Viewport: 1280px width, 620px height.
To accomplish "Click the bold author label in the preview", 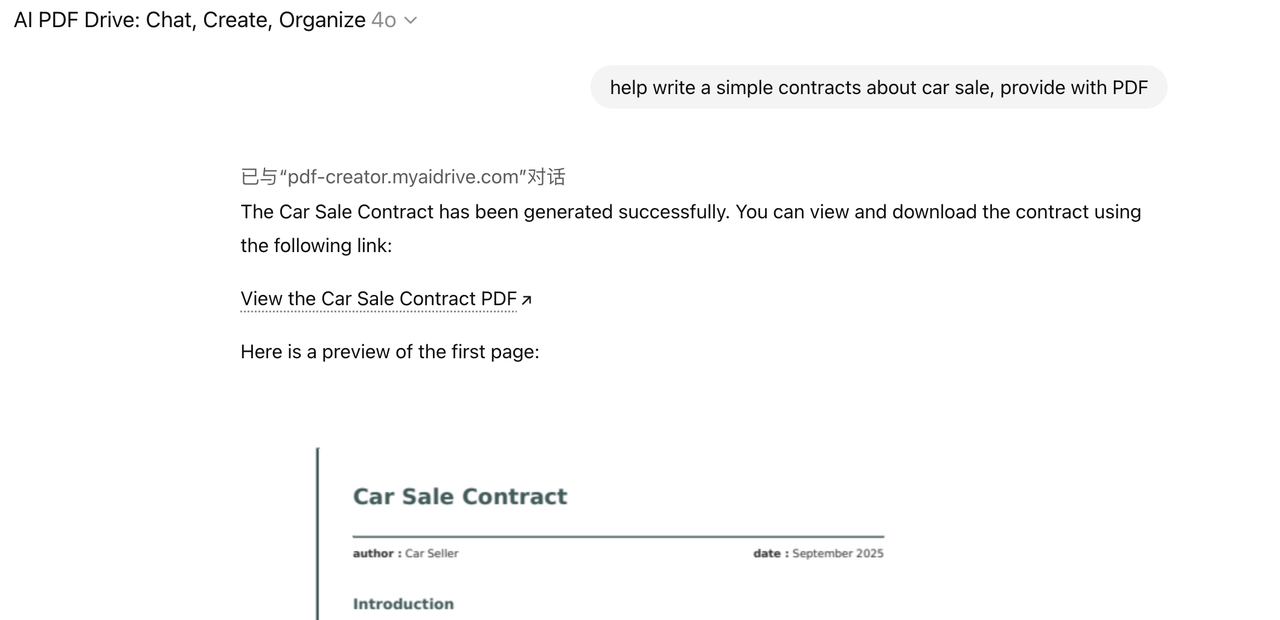I will [x=376, y=553].
